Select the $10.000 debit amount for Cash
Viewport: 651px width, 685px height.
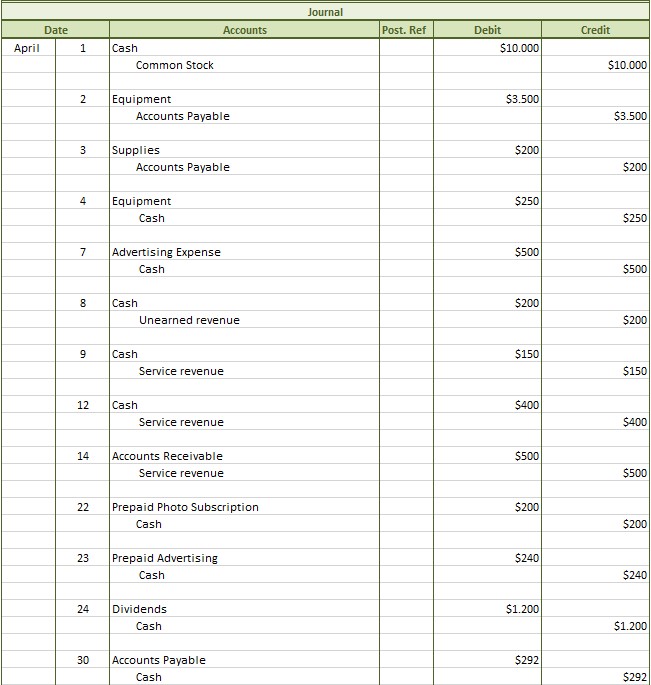[x=519, y=48]
